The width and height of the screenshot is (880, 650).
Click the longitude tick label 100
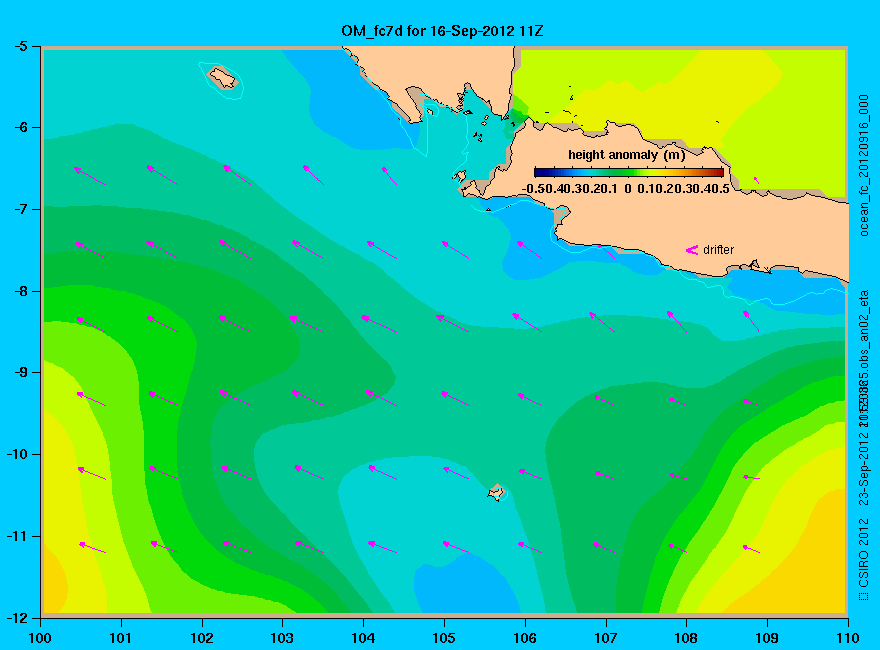pos(40,638)
